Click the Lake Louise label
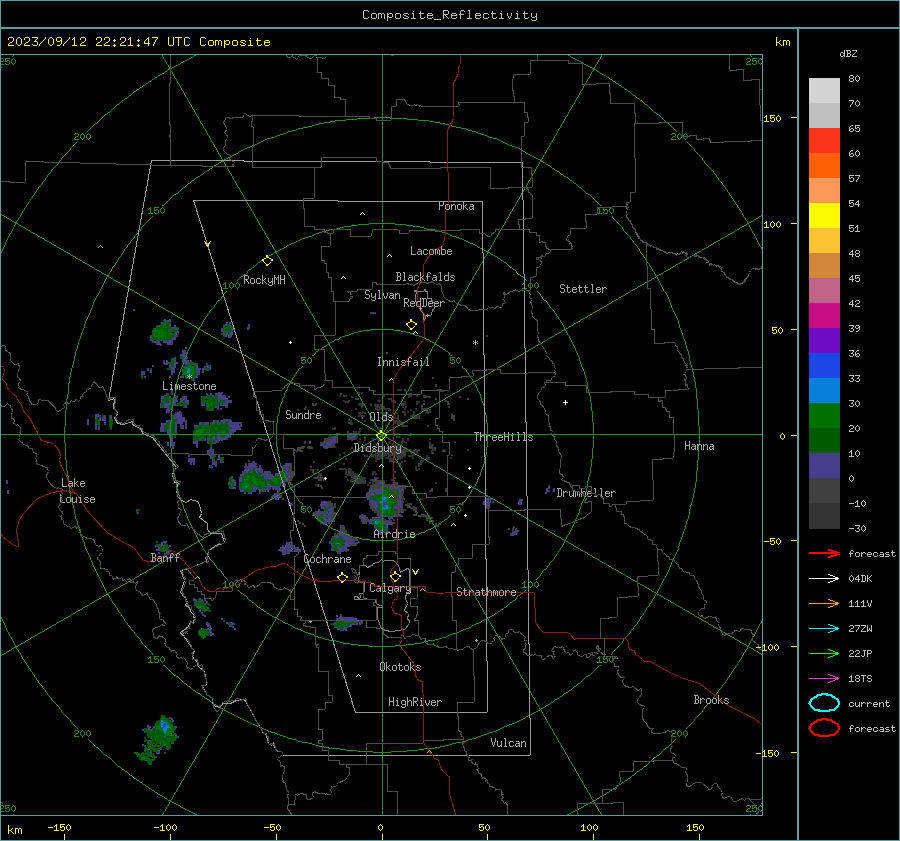The height and width of the screenshot is (841, 900). point(77,491)
